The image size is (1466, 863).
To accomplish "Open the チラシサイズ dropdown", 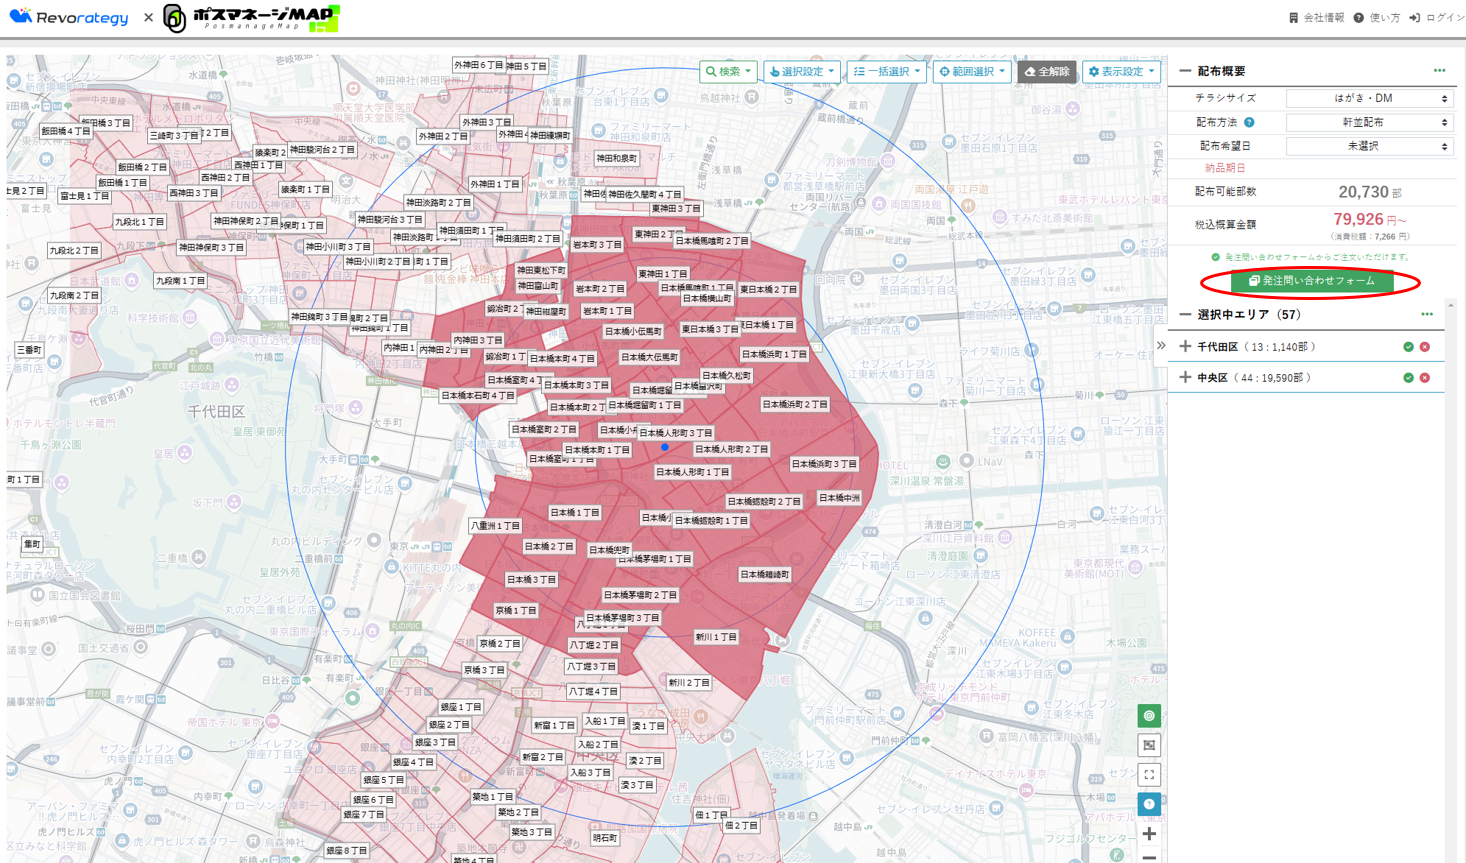I will 1369,98.
